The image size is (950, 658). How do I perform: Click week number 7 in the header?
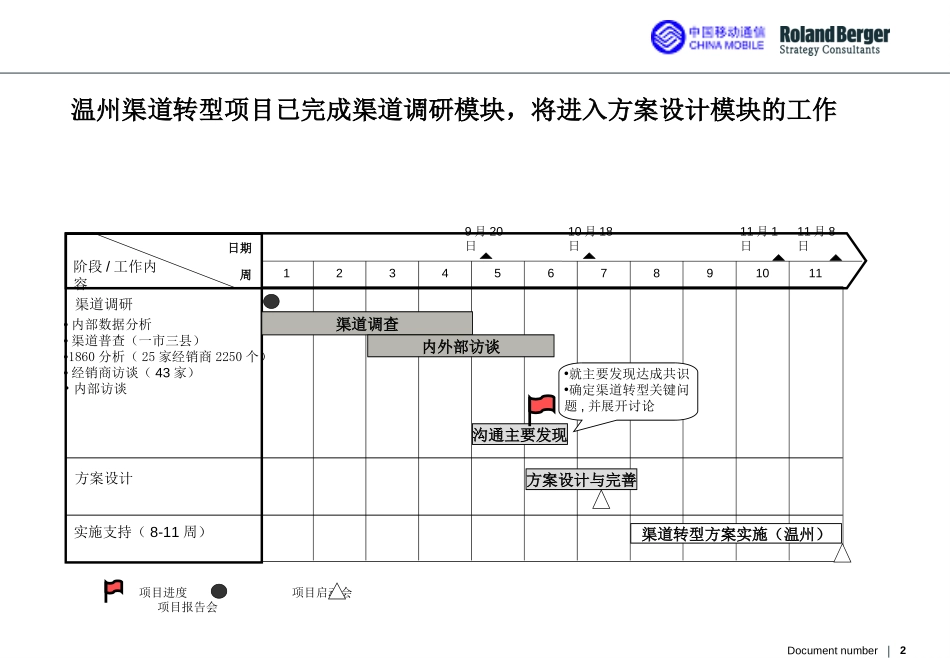[x=603, y=273]
